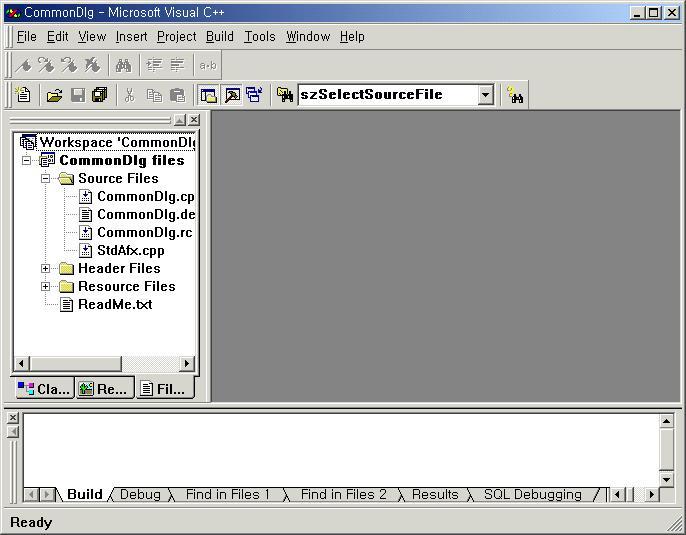Screen dimensions: 686x535
Task: Open the Edit menu
Action: click(x=57, y=36)
